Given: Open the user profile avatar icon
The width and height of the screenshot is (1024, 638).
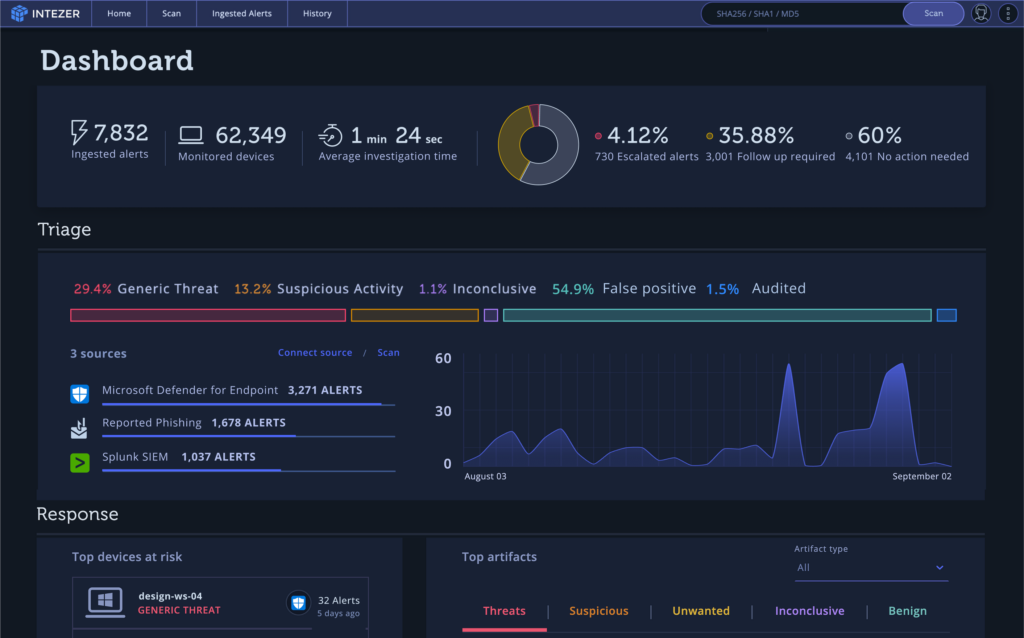Looking at the screenshot, I should (x=980, y=13).
